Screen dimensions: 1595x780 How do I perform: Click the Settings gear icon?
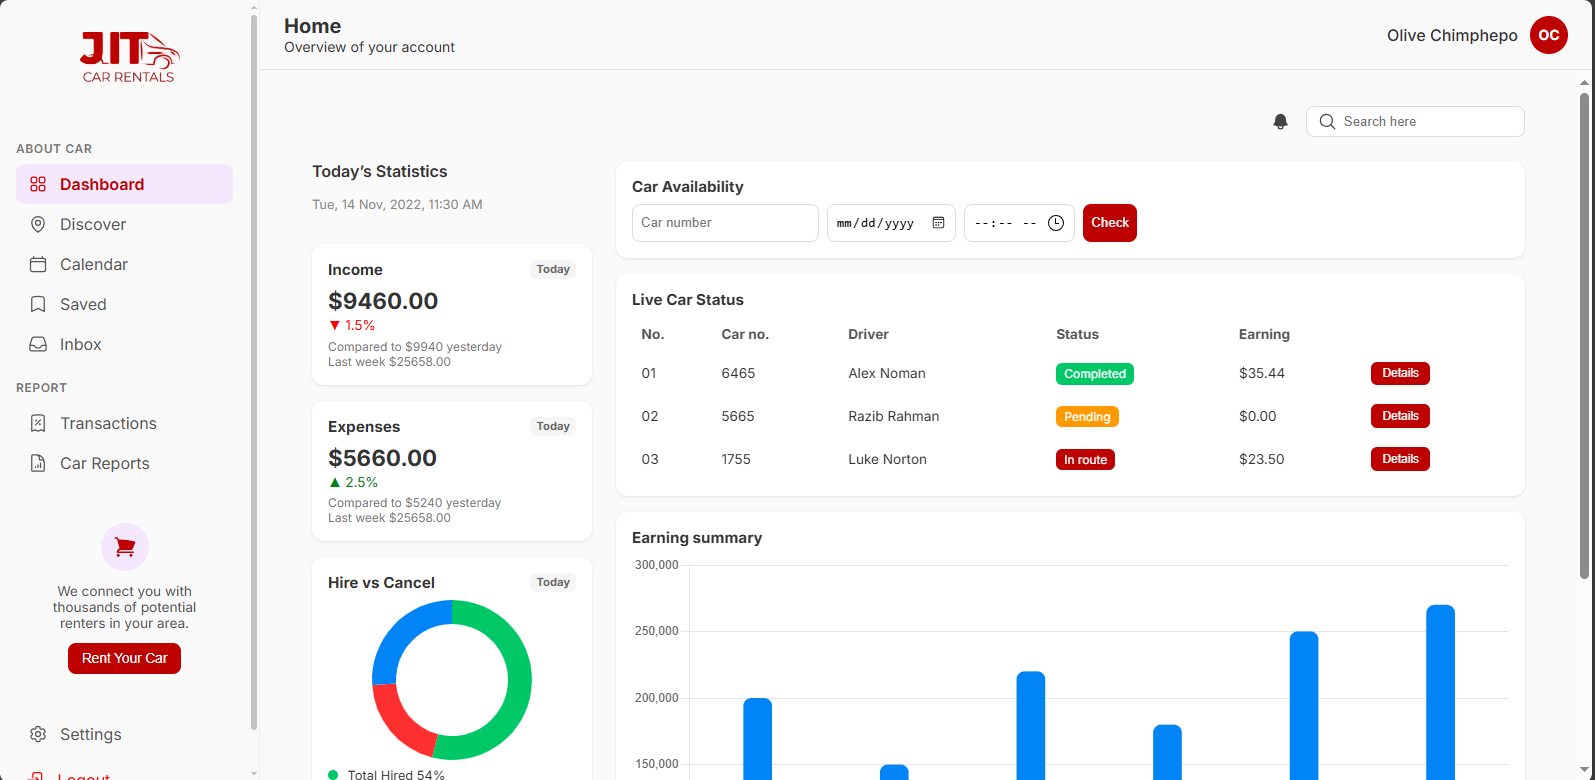pos(38,734)
